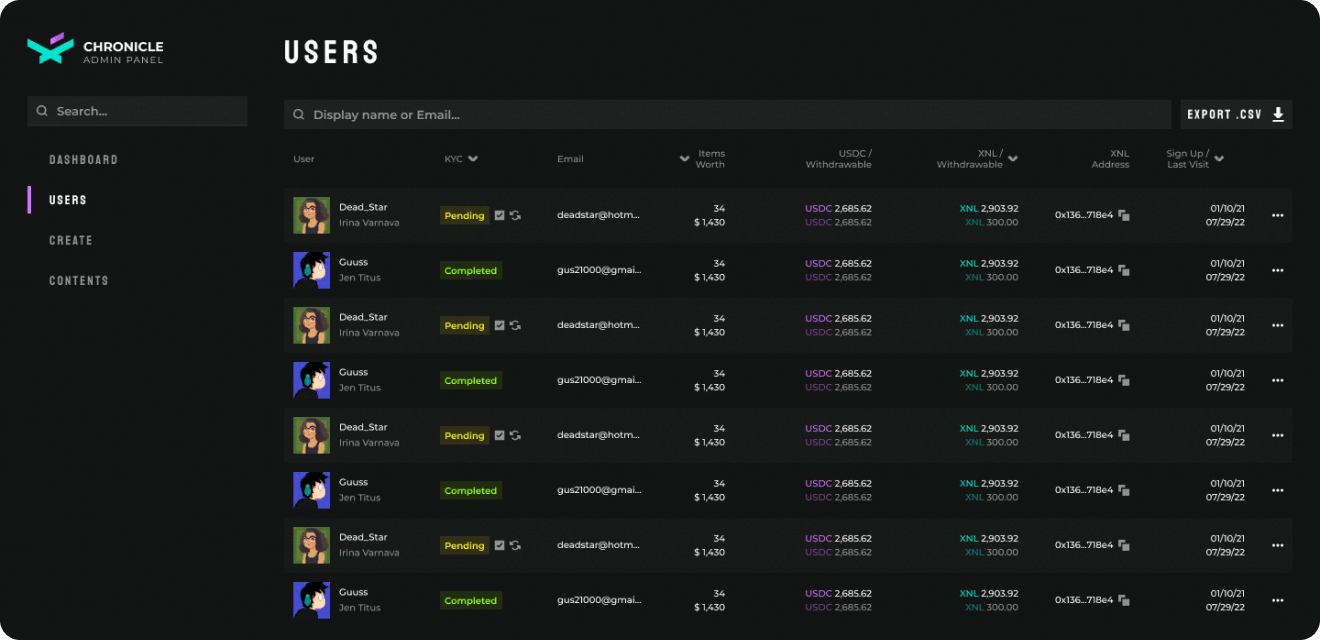This screenshot has height=640, width=1320.
Task: Click the Completed KYC badge in the second row
Action: click(471, 271)
